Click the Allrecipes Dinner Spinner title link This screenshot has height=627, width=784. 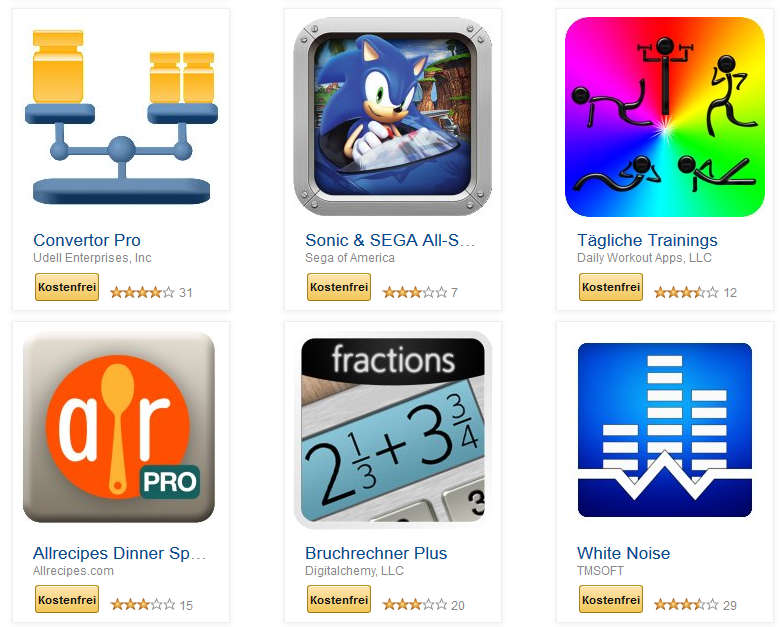tap(120, 553)
